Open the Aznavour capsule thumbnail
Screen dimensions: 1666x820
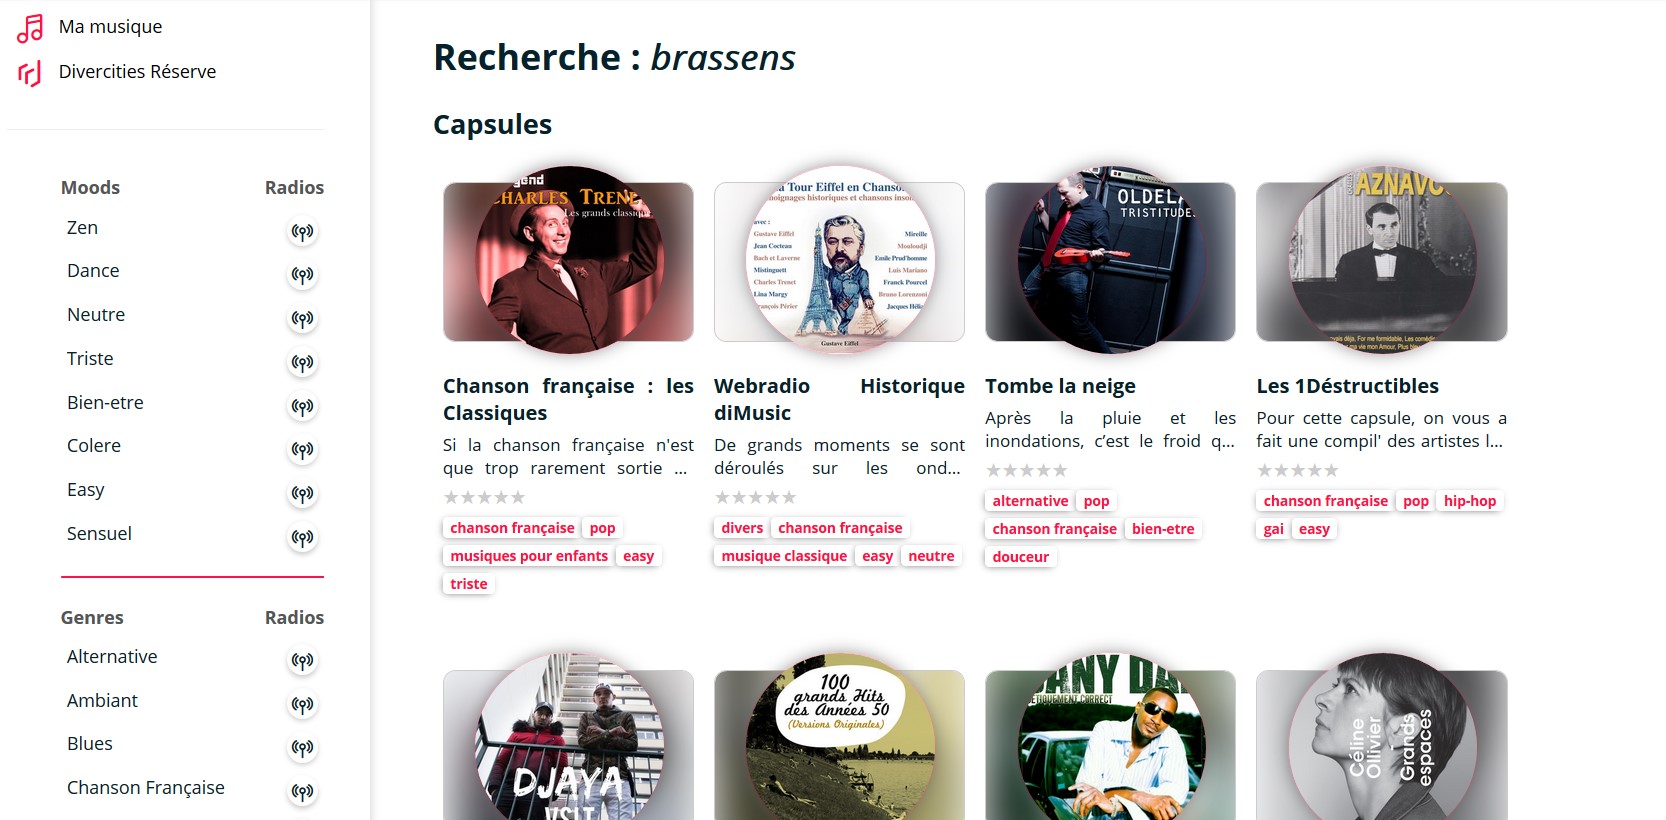(x=1382, y=260)
